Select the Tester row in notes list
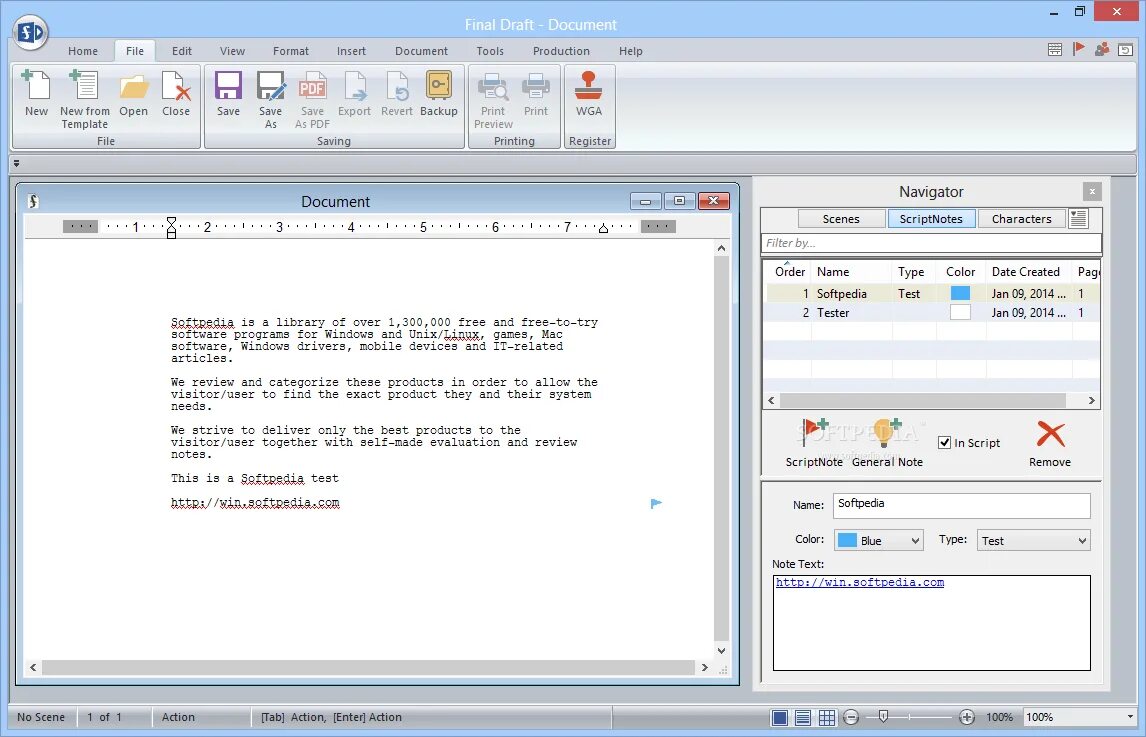Screen dimensions: 1146x737 tap(932, 312)
